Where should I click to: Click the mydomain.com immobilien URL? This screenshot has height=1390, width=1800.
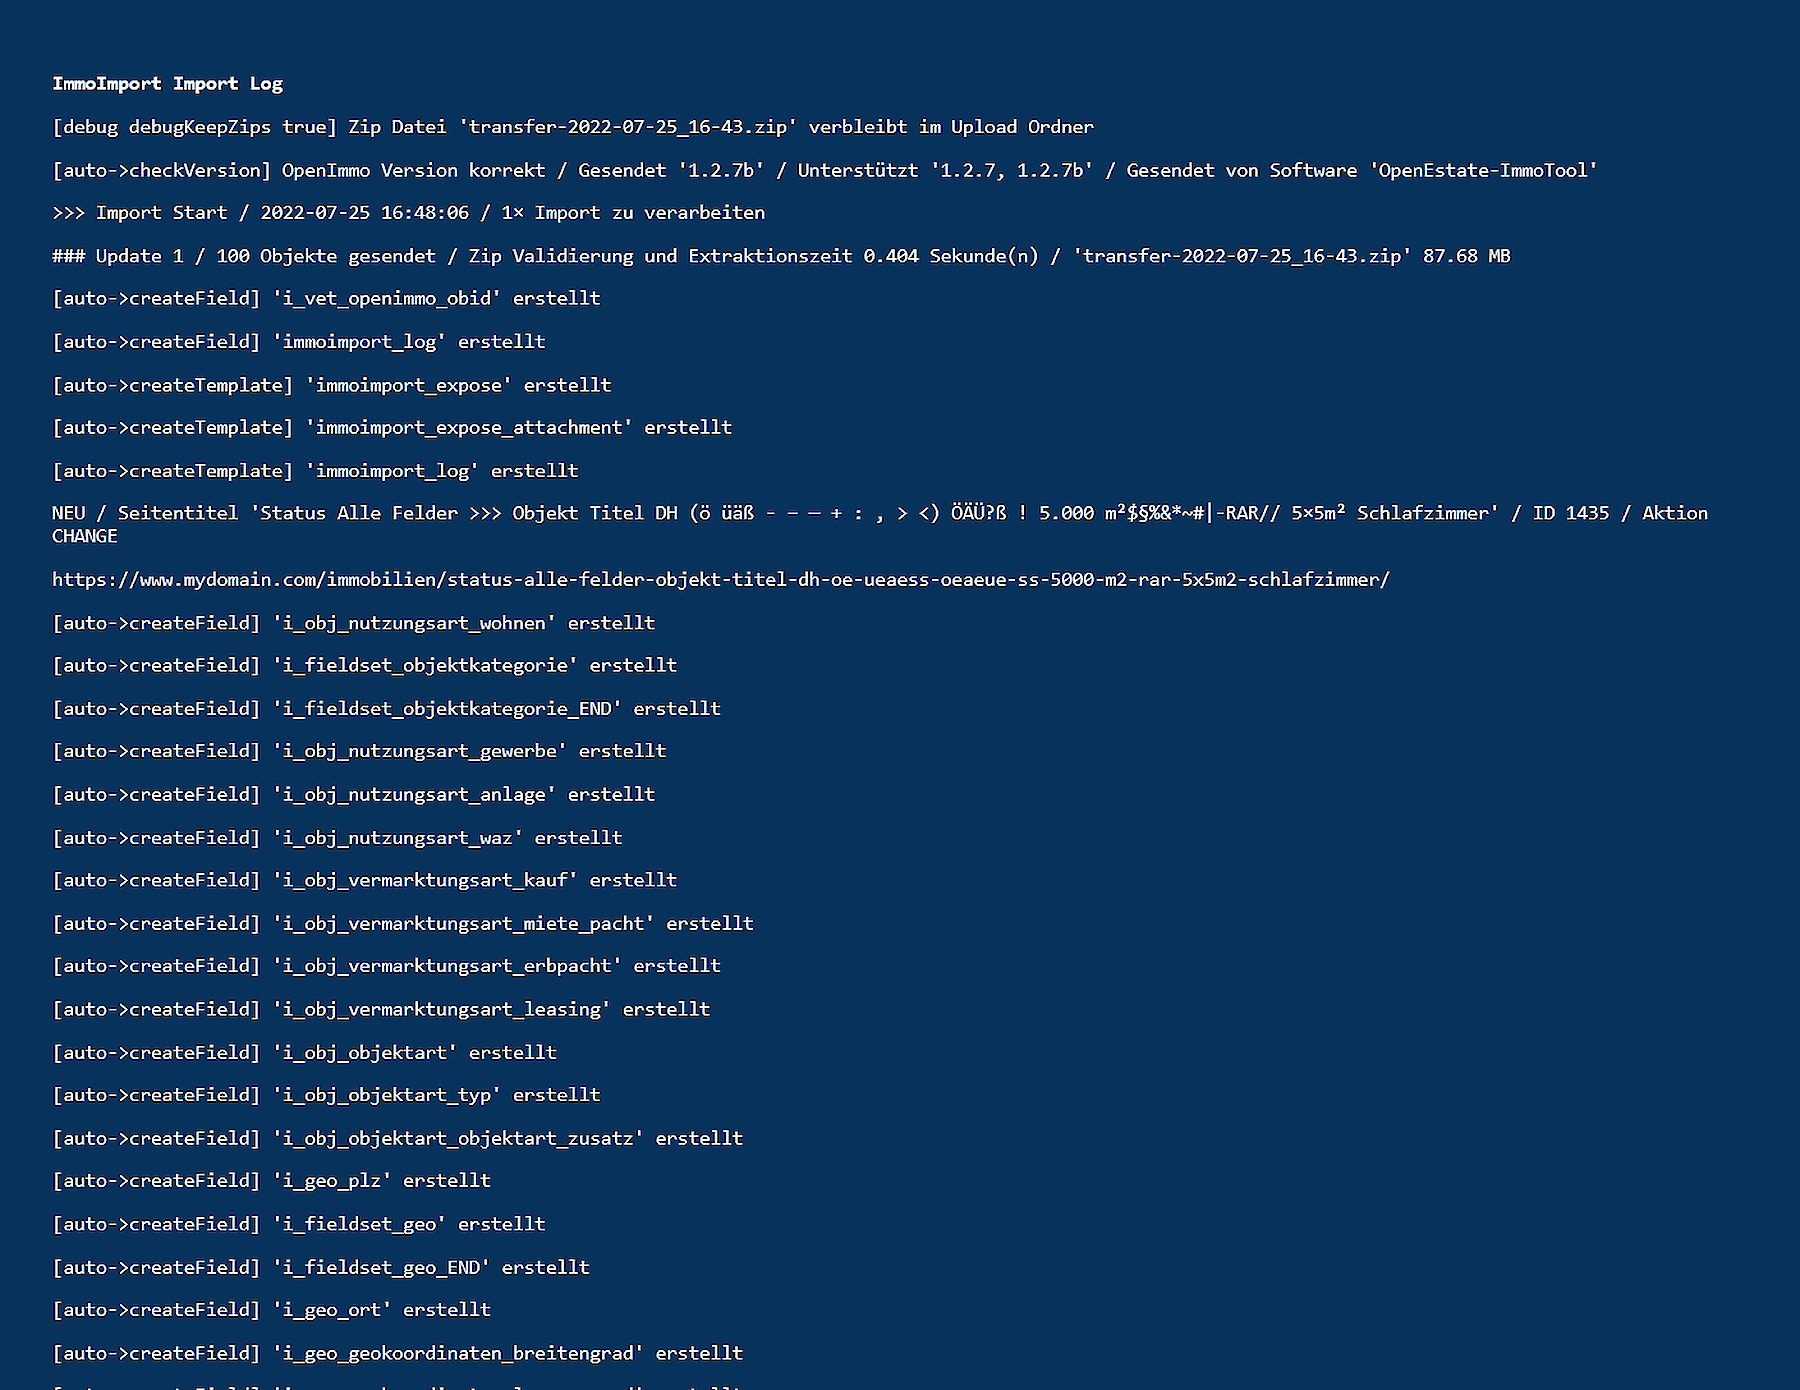click(720, 580)
